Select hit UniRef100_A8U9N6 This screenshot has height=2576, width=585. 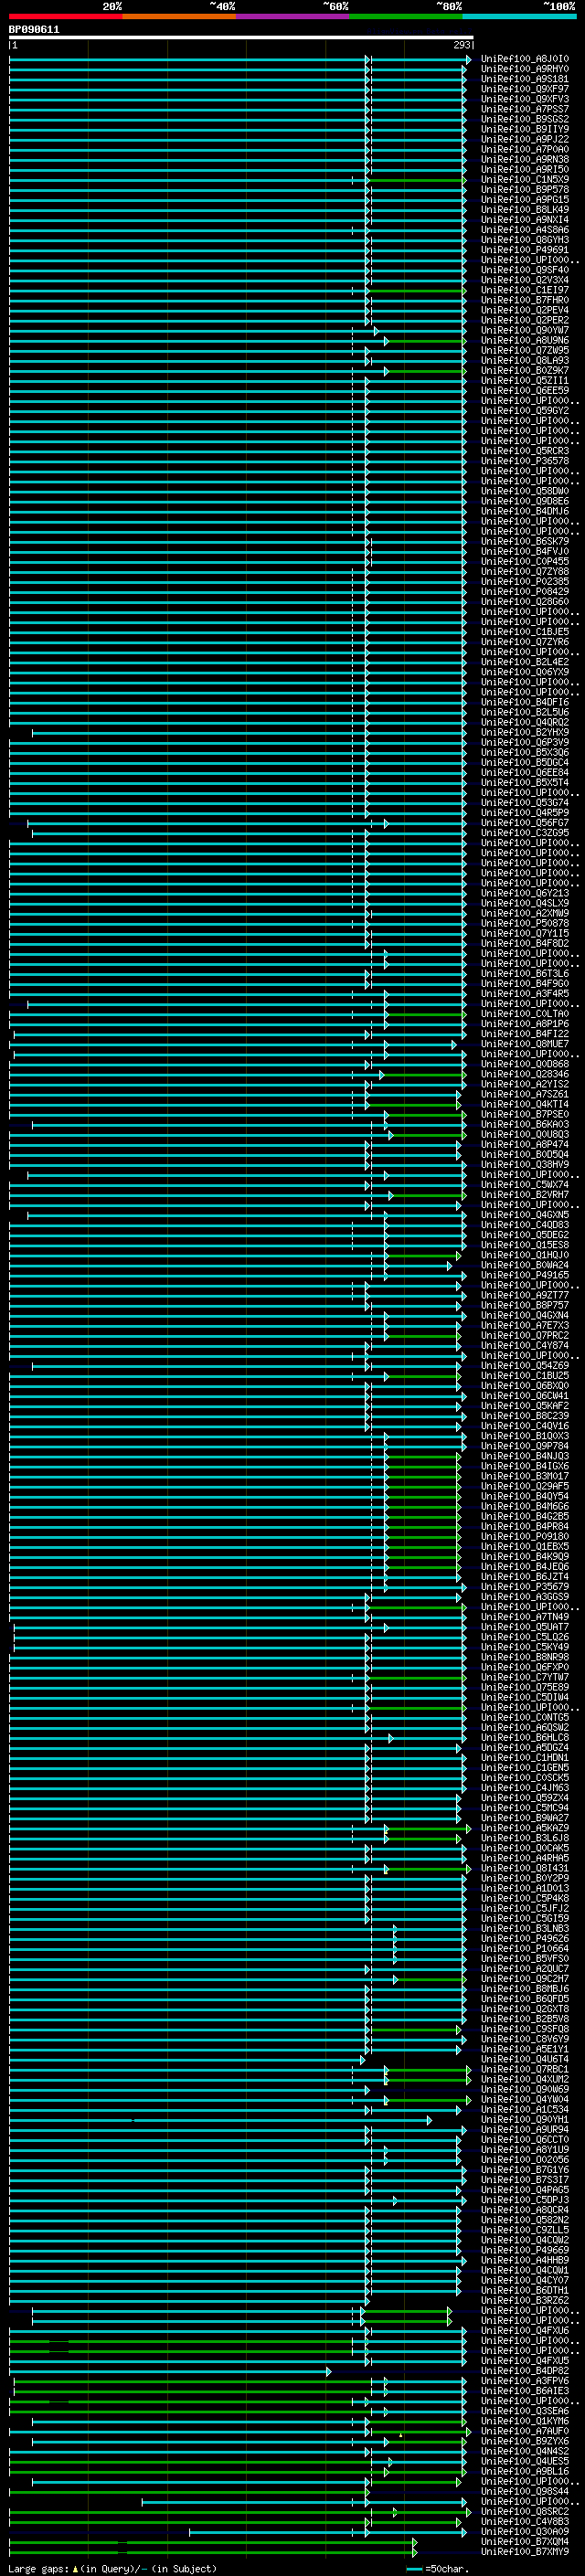click(x=524, y=340)
